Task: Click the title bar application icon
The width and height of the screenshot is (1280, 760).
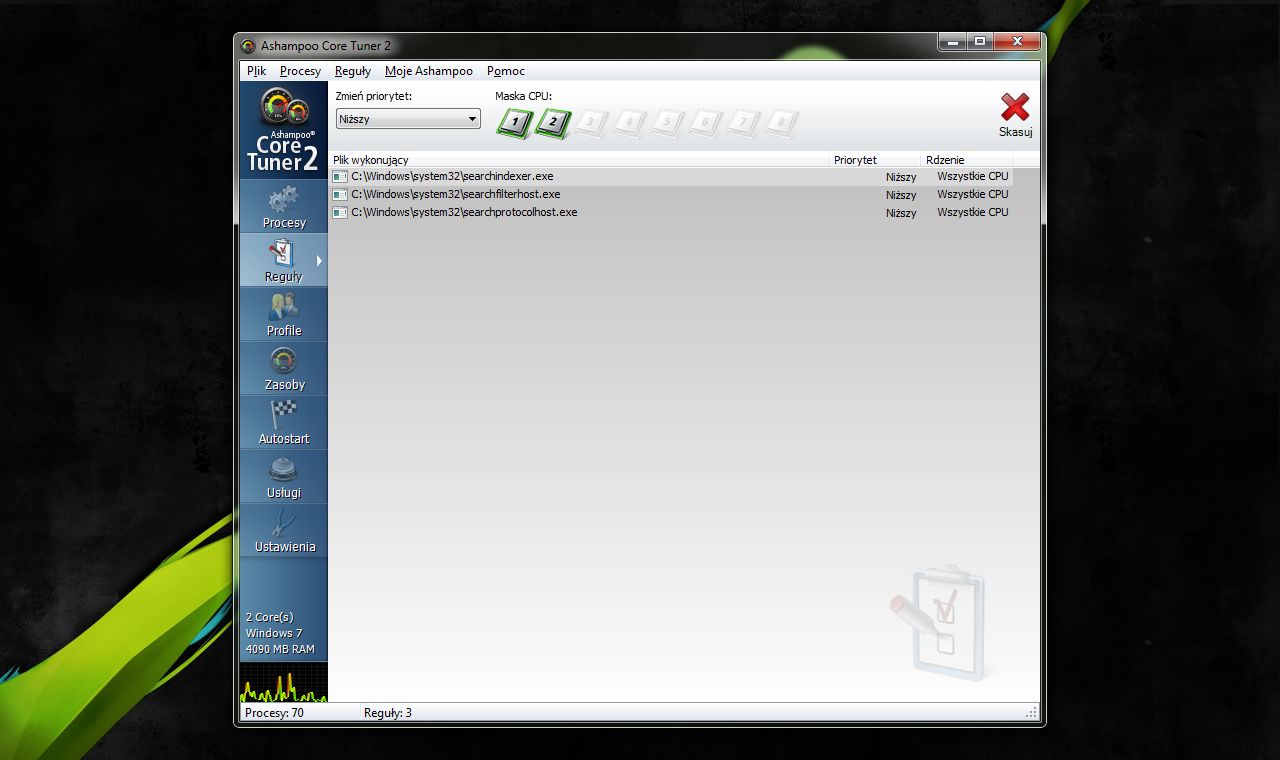Action: click(248, 46)
